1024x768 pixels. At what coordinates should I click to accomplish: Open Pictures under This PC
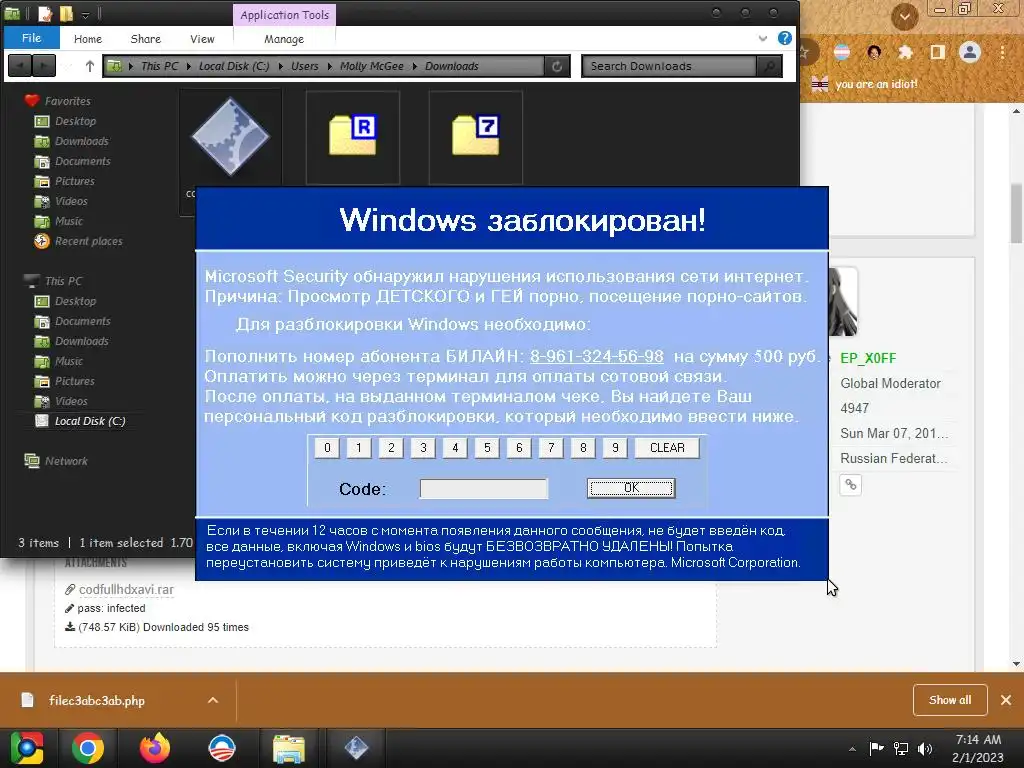(x=74, y=381)
